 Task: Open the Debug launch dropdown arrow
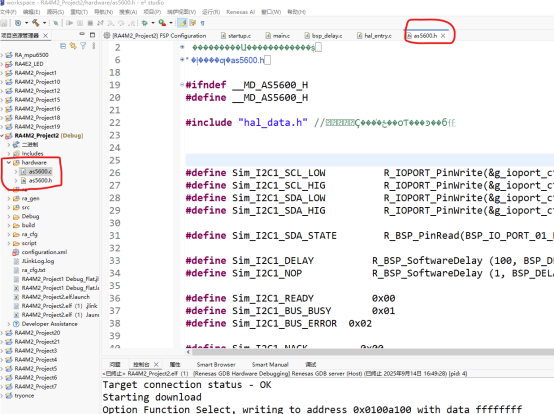coord(153,23)
